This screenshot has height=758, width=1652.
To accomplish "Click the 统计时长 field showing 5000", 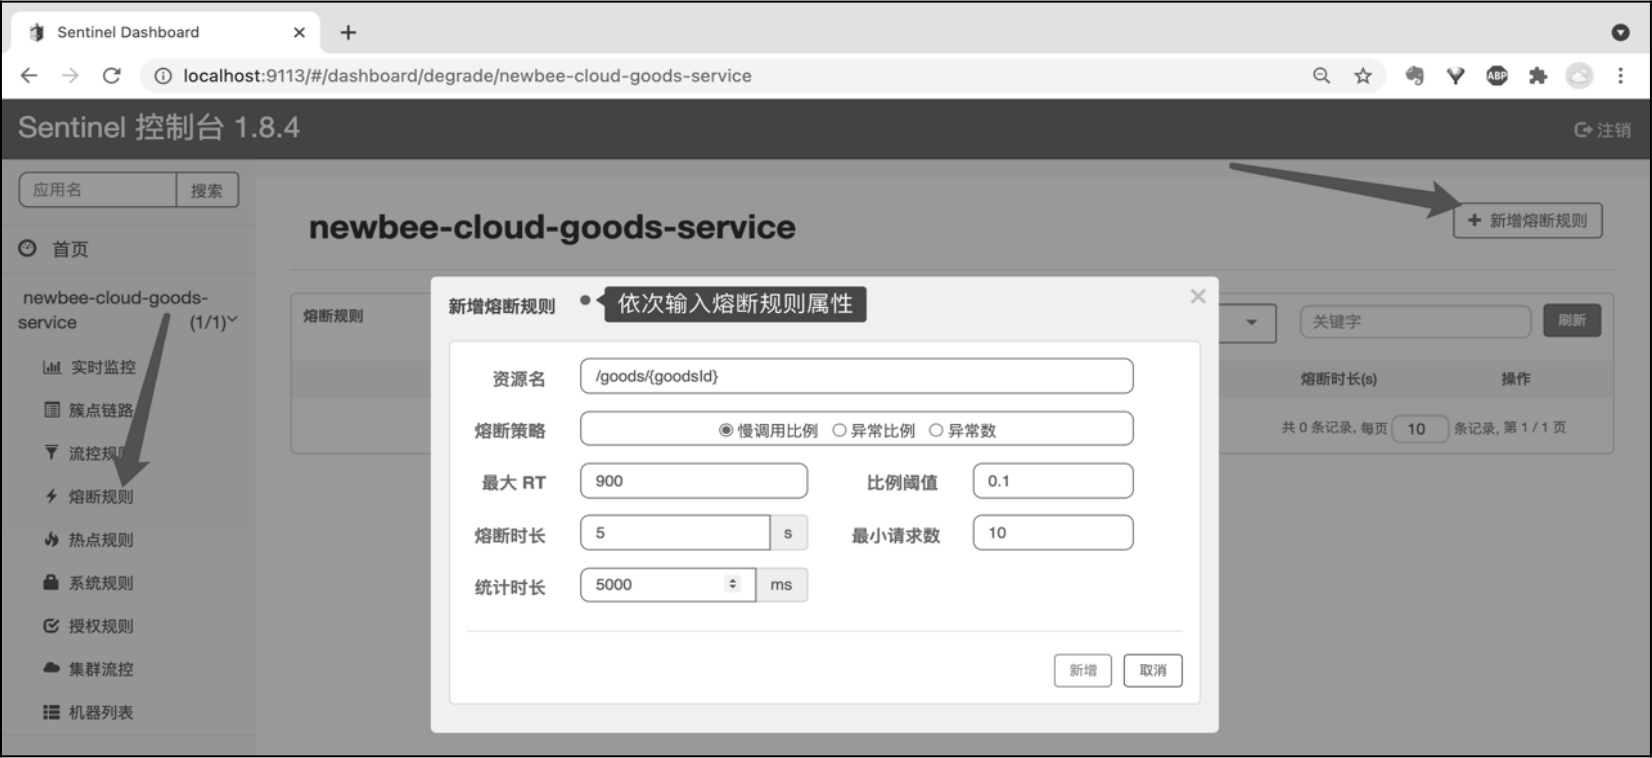I will pos(668,585).
